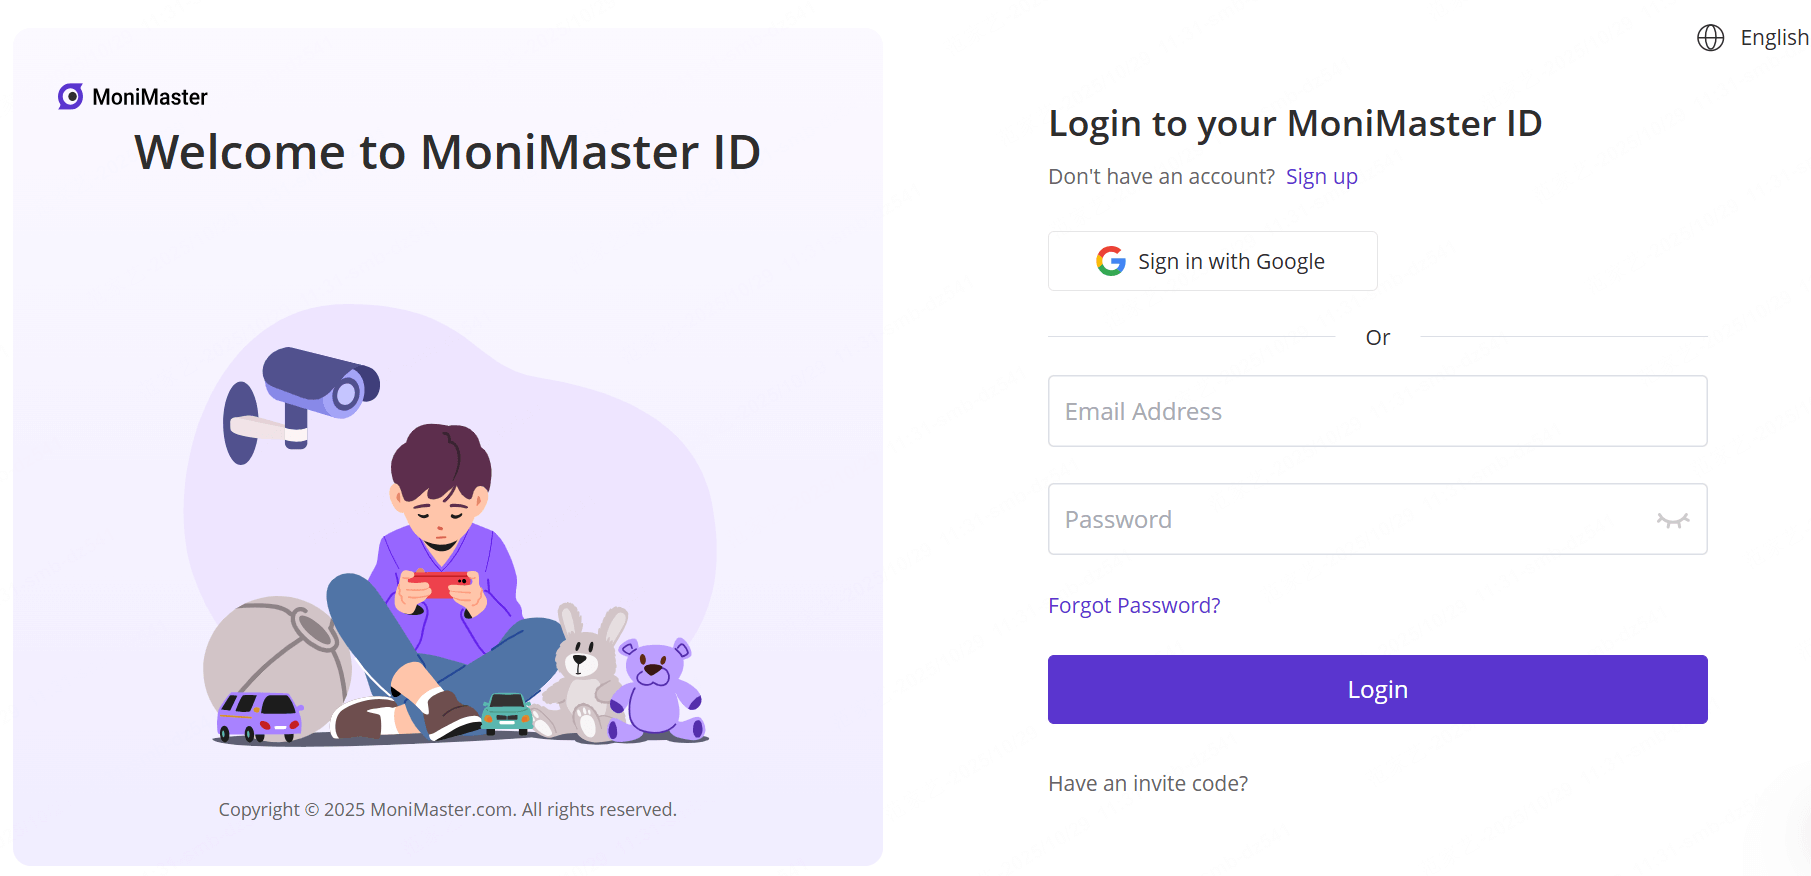Image resolution: width=1811 pixels, height=876 pixels.
Task: Click the copyright MoniMaster.com footer text
Action: tap(447, 810)
